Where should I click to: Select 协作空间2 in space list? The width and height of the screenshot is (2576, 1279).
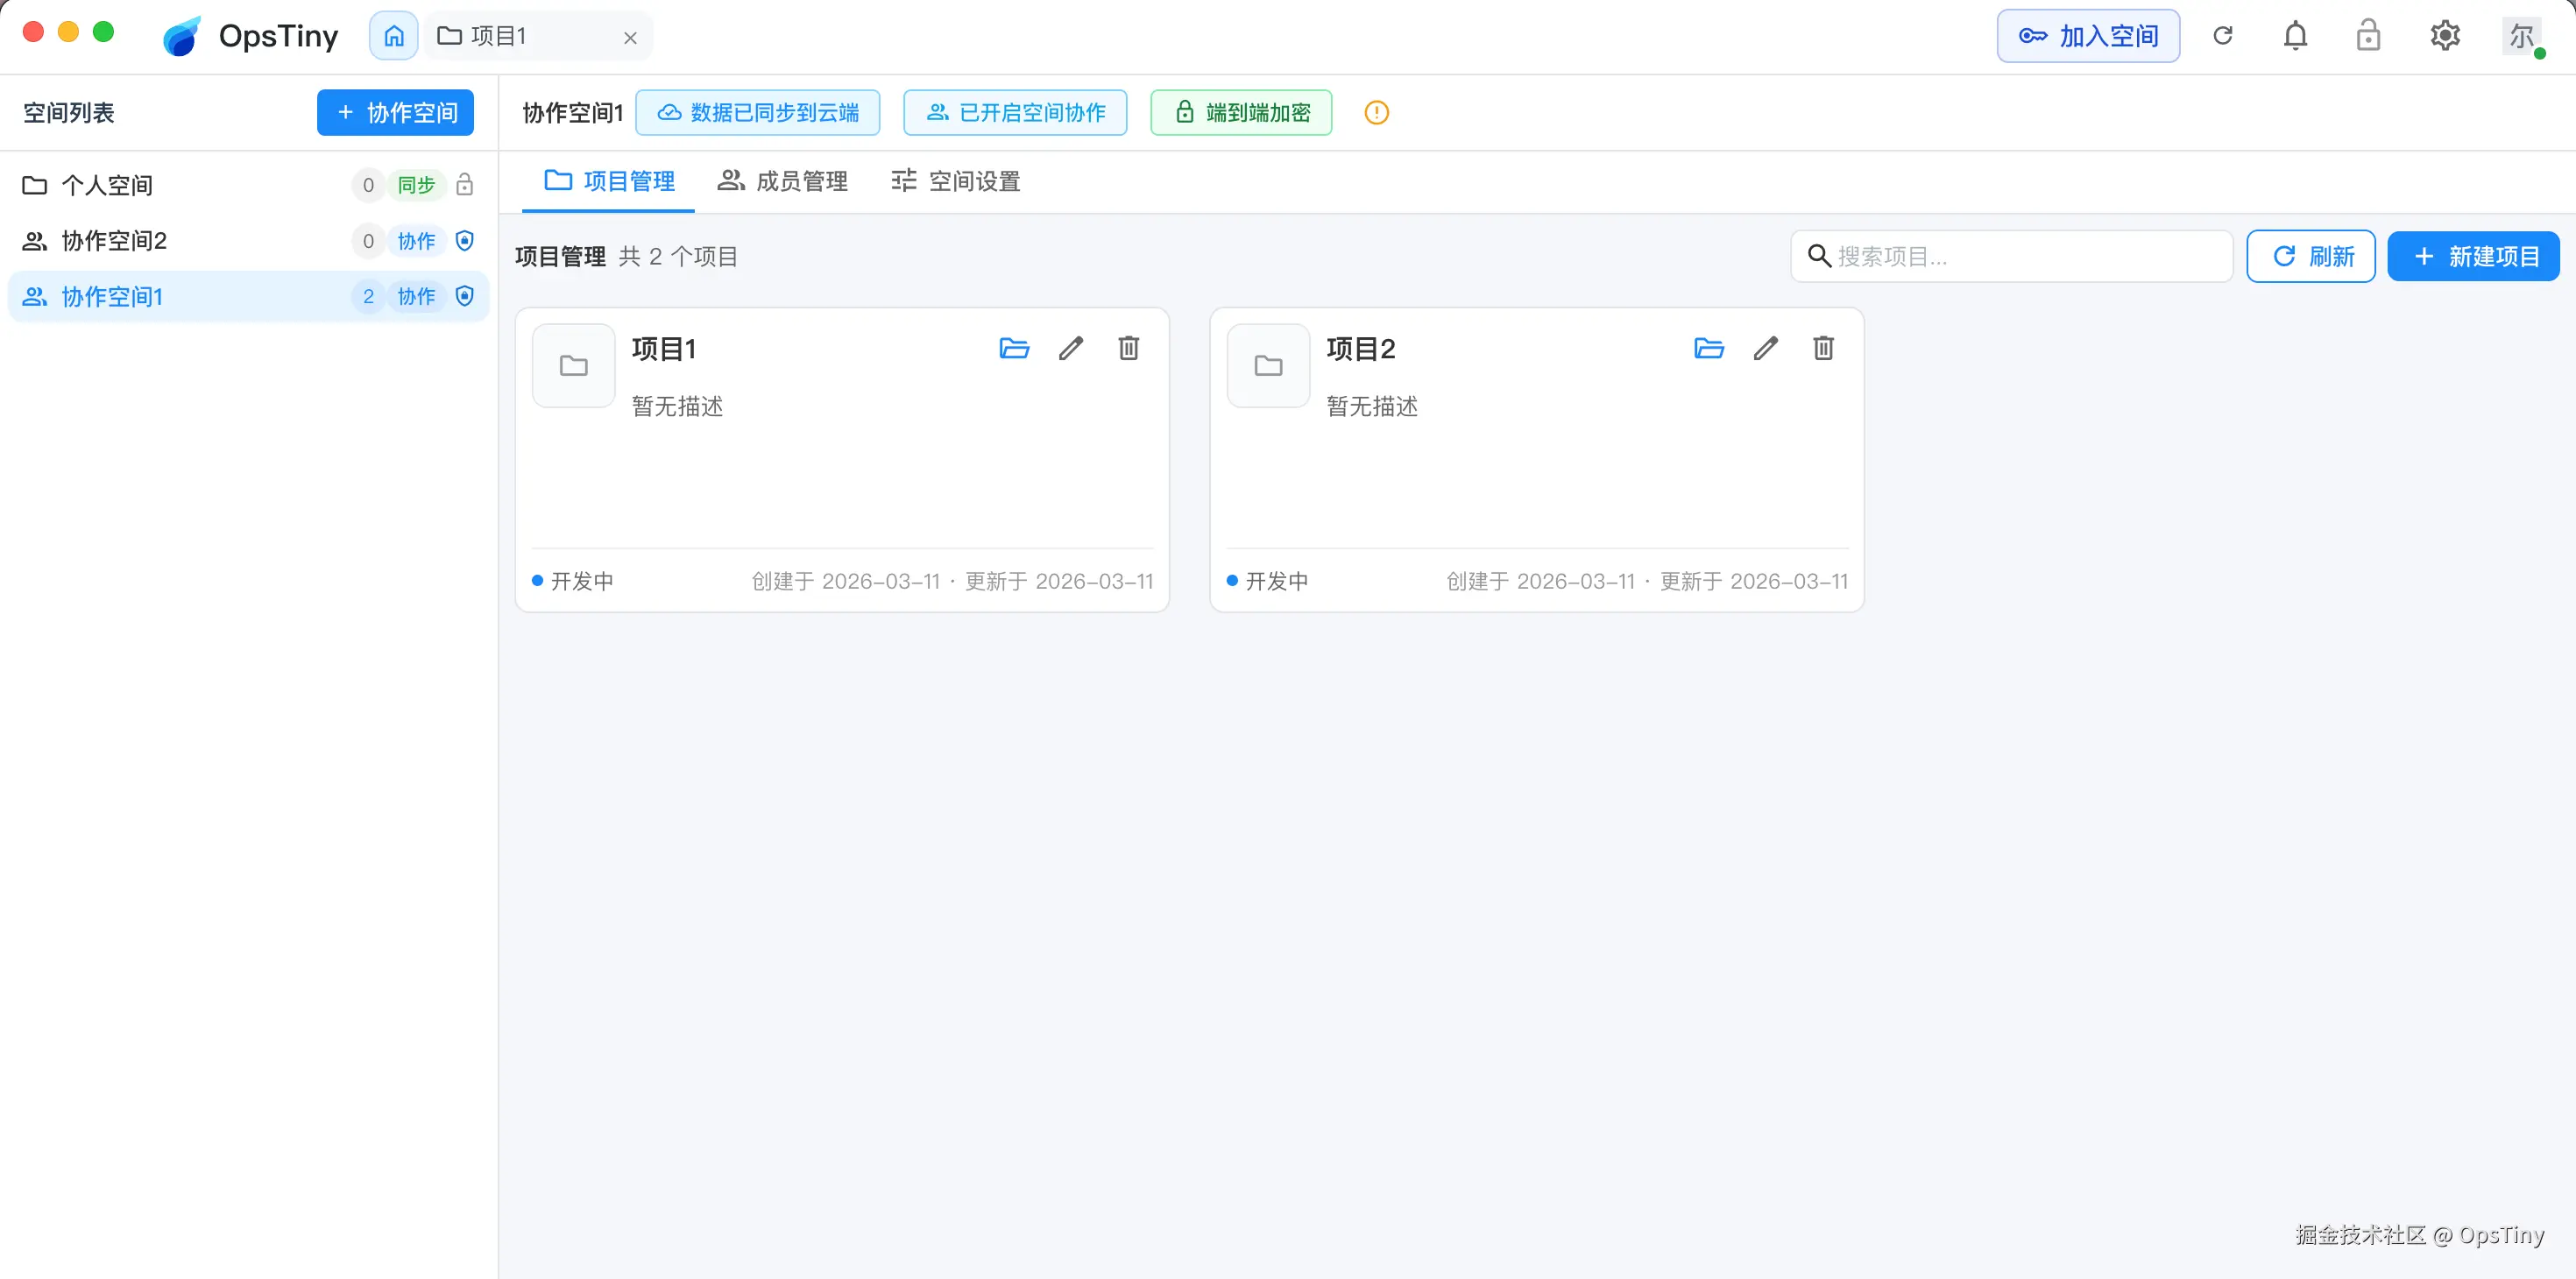click(114, 241)
